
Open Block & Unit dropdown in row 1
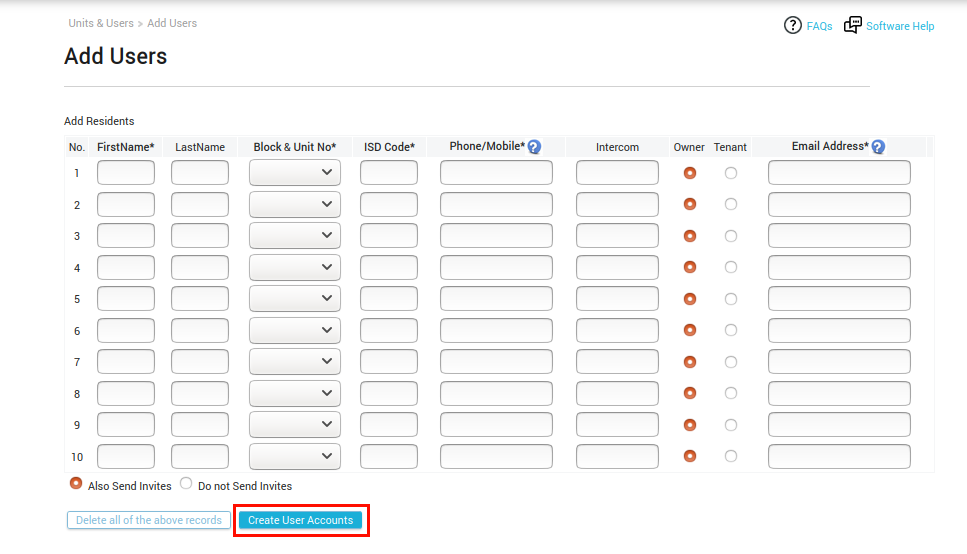tap(295, 173)
